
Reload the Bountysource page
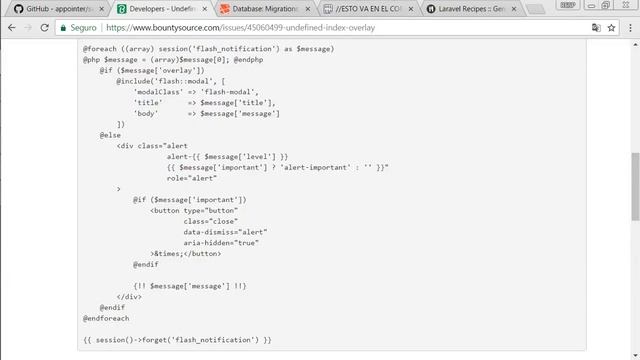(44, 28)
